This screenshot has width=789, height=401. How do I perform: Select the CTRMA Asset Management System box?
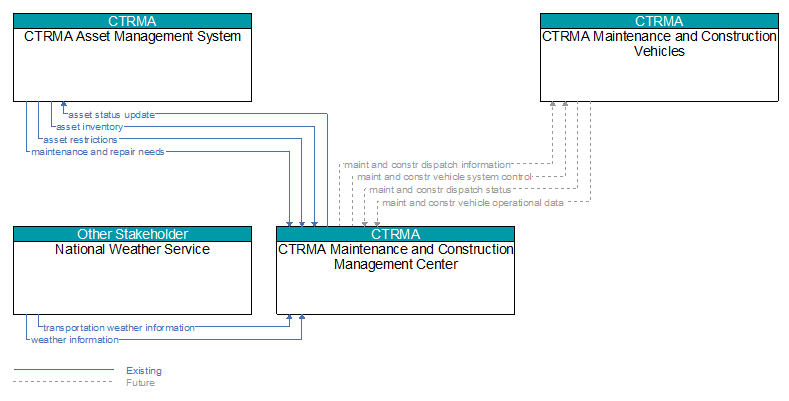click(132, 57)
